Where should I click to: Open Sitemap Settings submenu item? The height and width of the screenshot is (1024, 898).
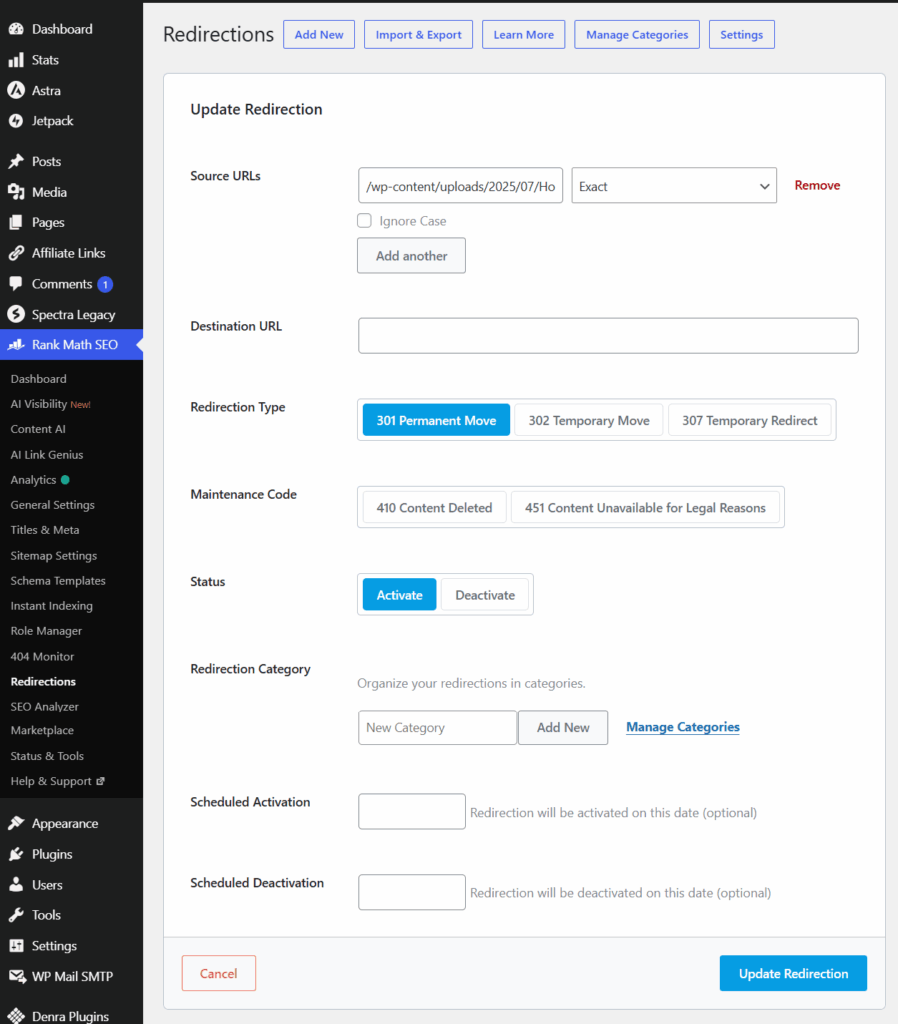(x=54, y=556)
